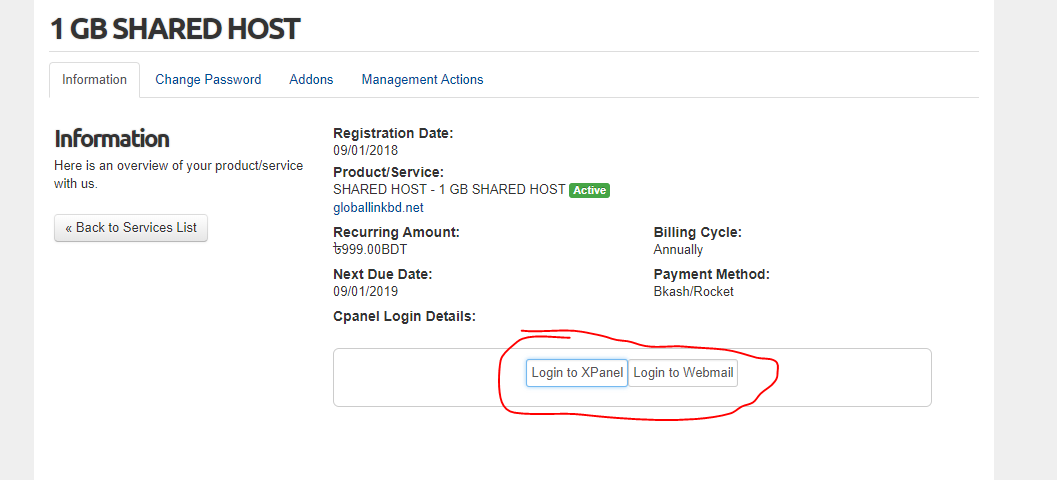The width and height of the screenshot is (1057, 480).
Task: Switch to the Information tab
Action: coord(94,80)
